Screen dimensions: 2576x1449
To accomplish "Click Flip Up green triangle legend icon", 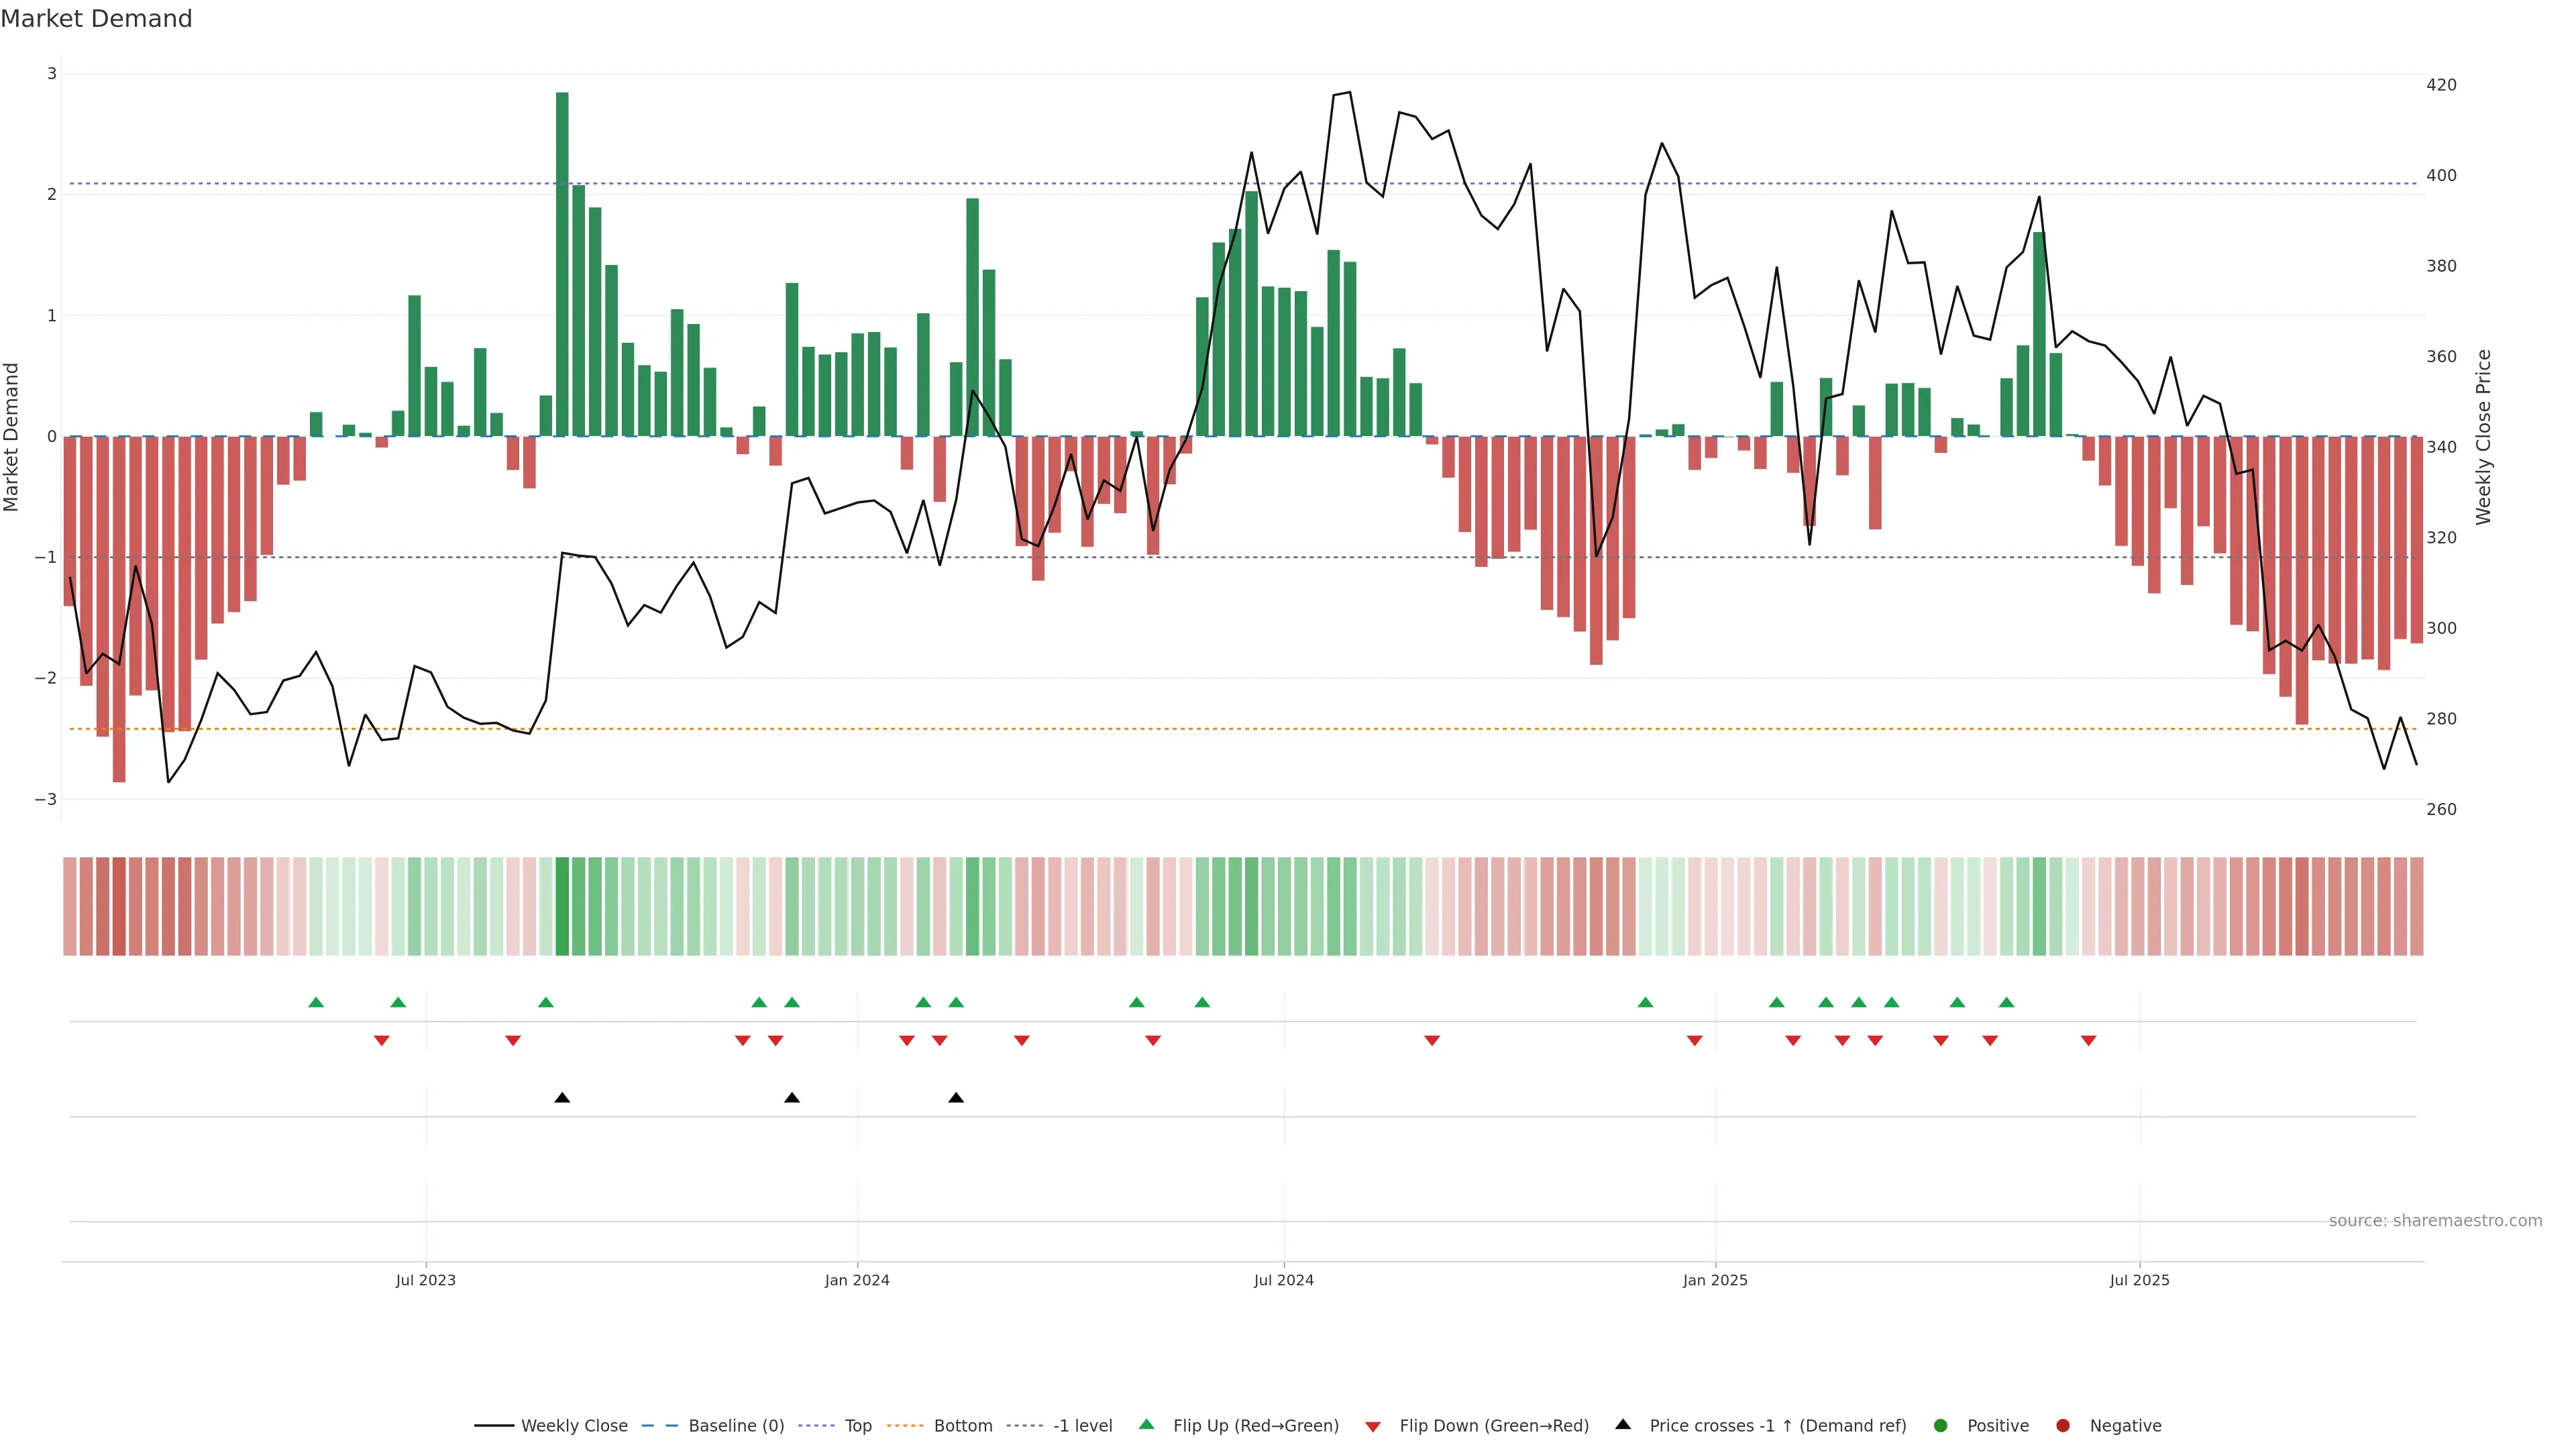I will (x=1147, y=1425).
